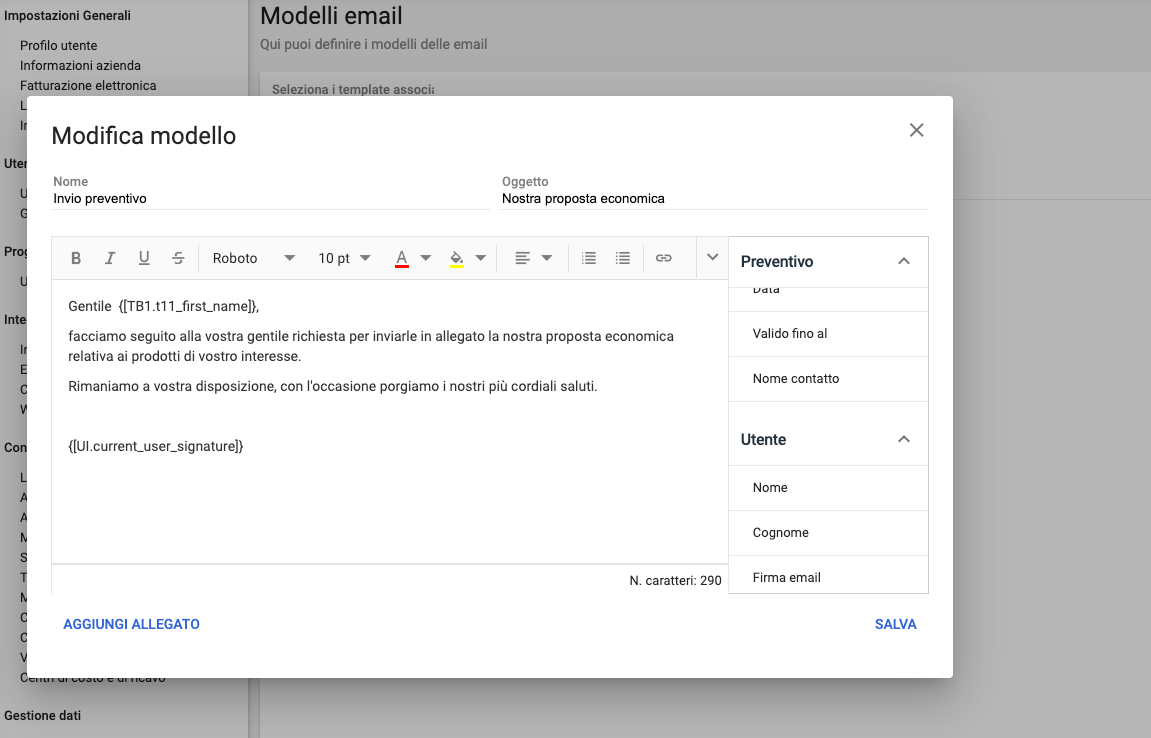This screenshot has height=738, width=1151.
Task: Click the text alignment icon
Action: (523, 258)
